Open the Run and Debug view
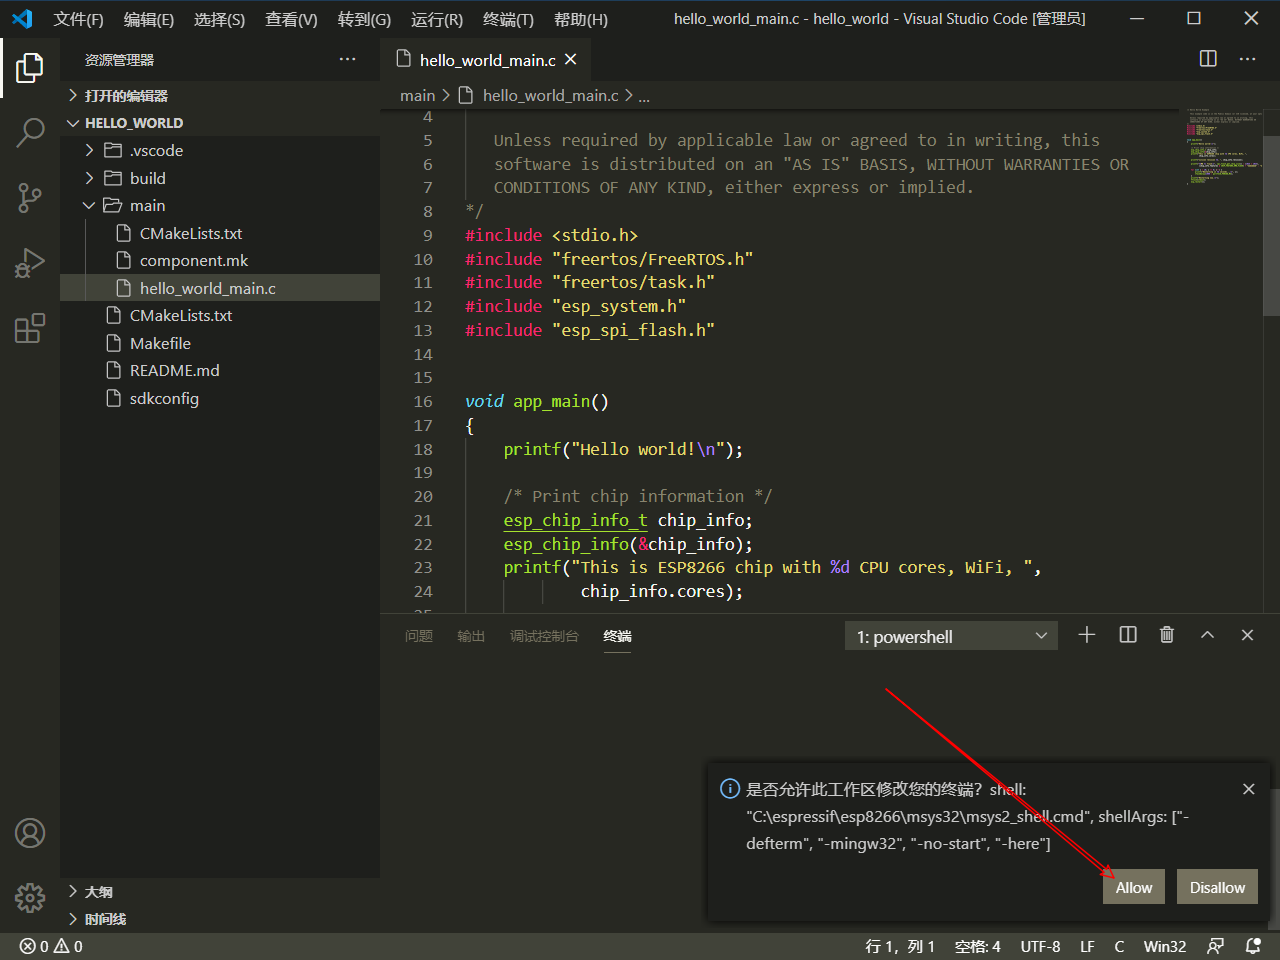The width and height of the screenshot is (1280, 960). [x=30, y=263]
